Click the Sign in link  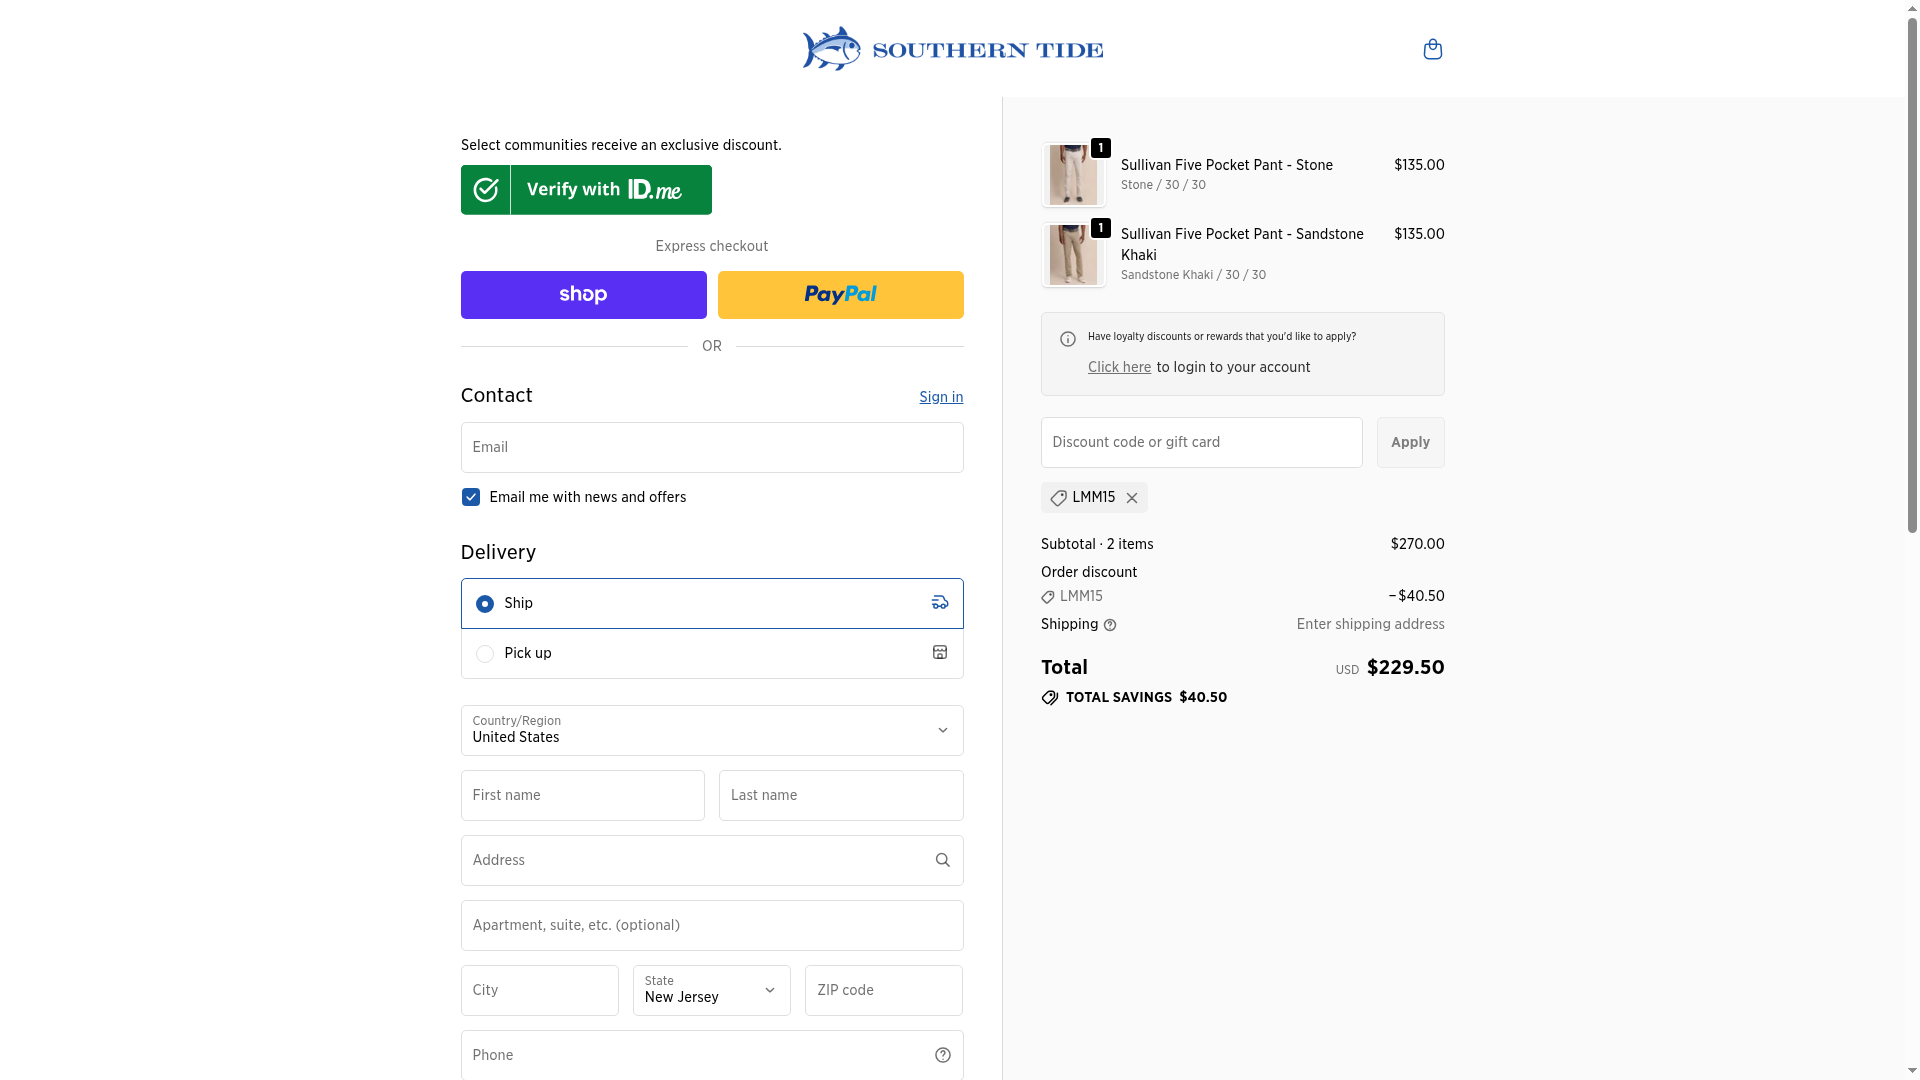[941, 397]
